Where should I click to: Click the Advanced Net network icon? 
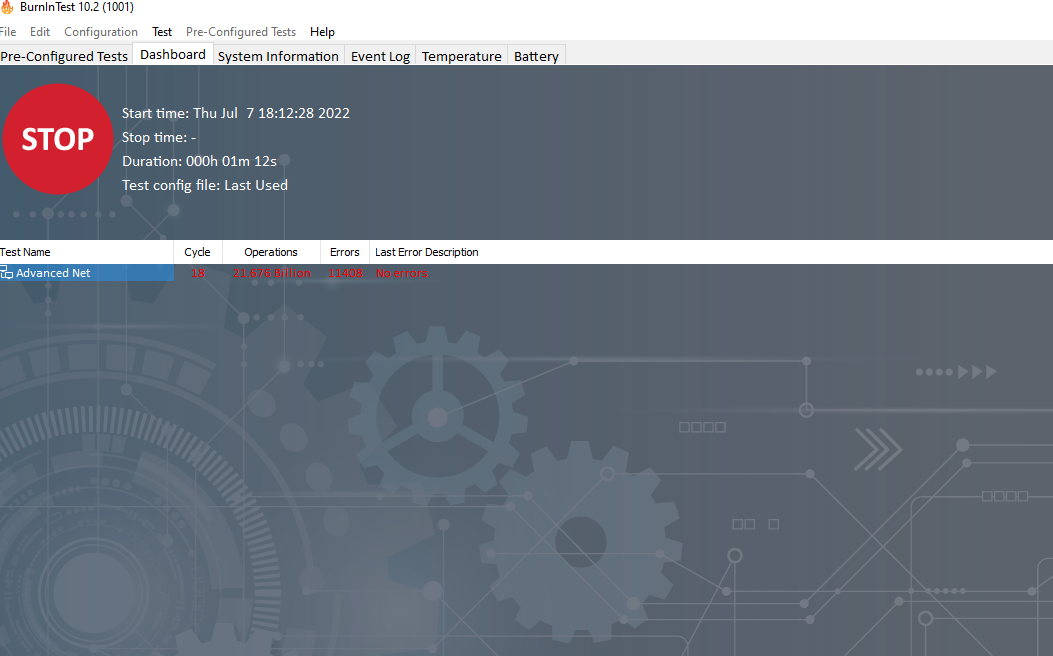pyautogui.click(x=7, y=273)
